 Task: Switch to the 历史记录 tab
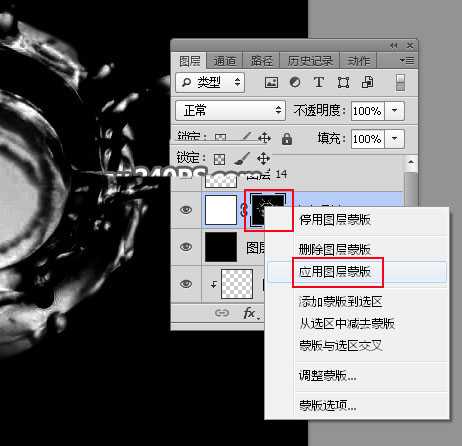point(310,61)
